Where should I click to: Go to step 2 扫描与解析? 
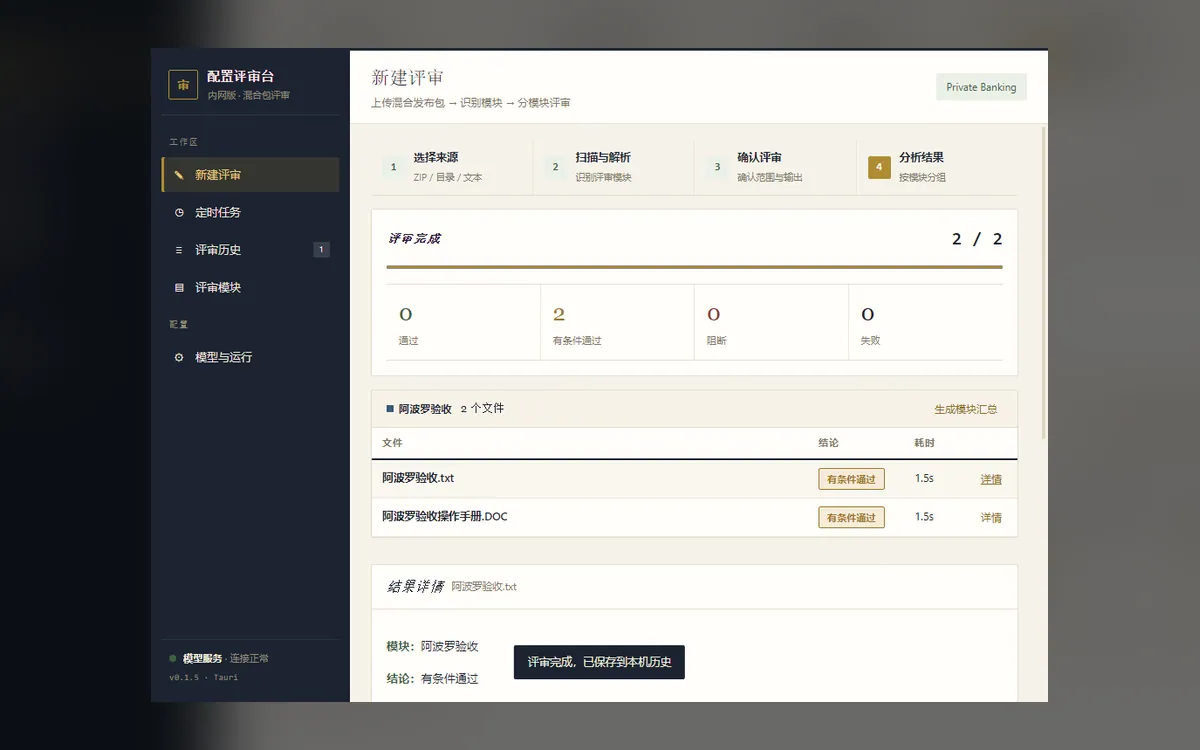tap(614, 167)
